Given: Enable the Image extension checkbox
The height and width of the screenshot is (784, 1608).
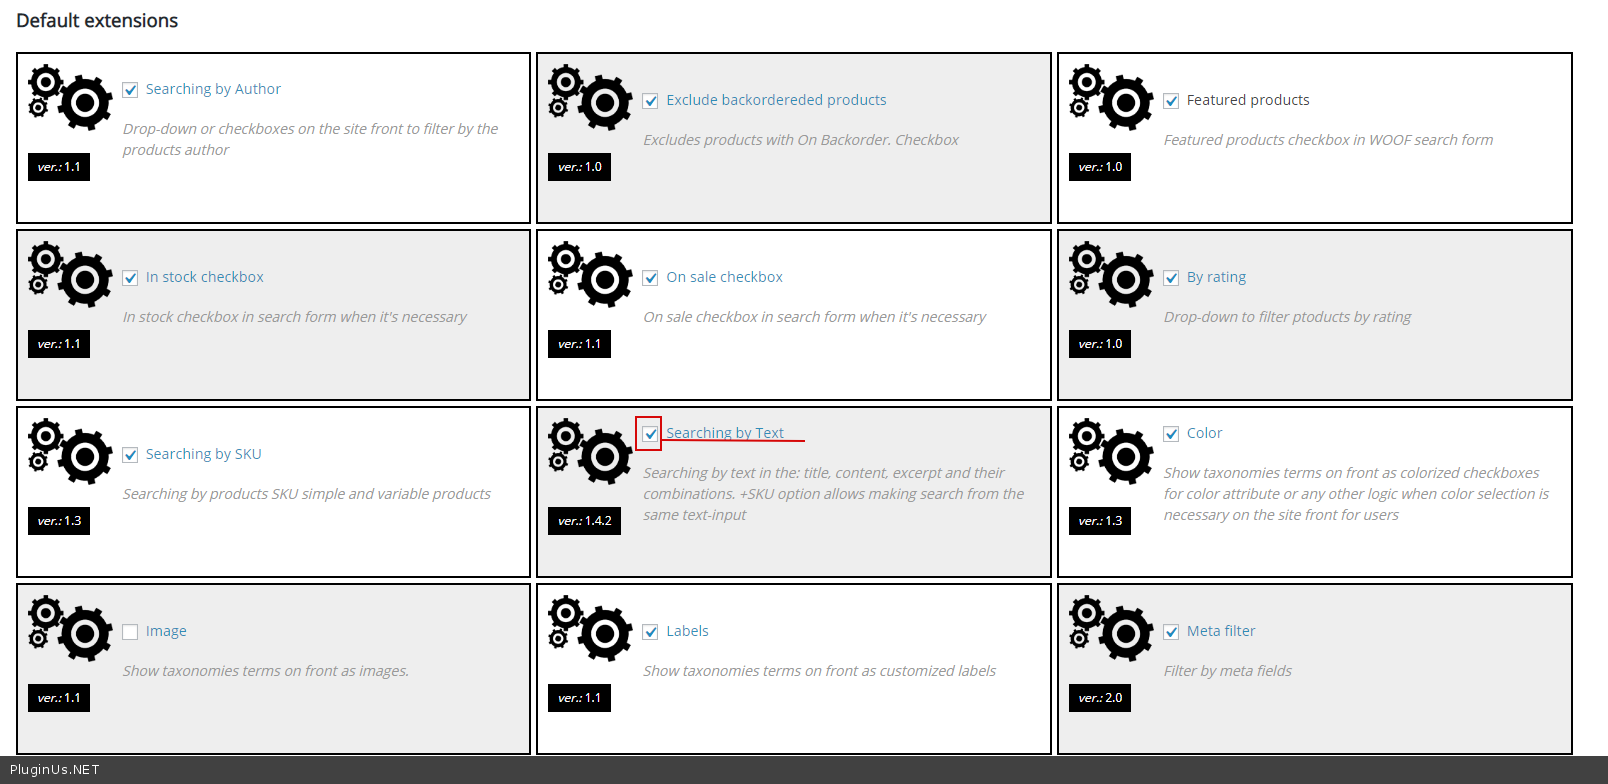Looking at the screenshot, I should point(130,632).
